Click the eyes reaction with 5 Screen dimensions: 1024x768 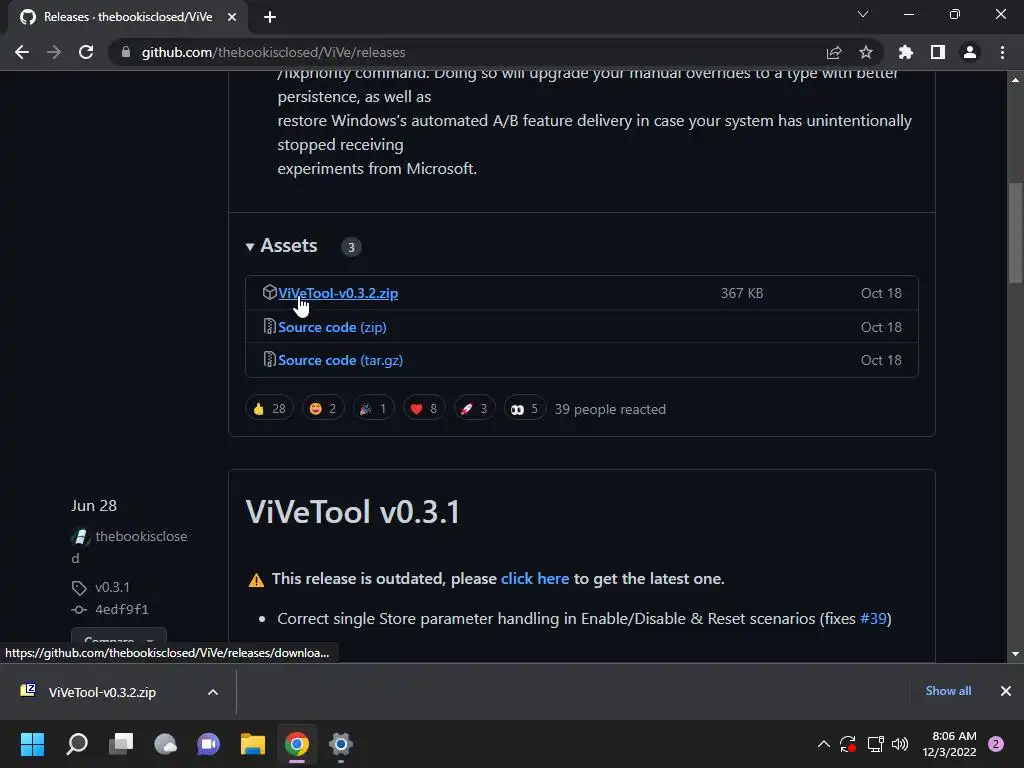pyautogui.click(x=524, y=409)
